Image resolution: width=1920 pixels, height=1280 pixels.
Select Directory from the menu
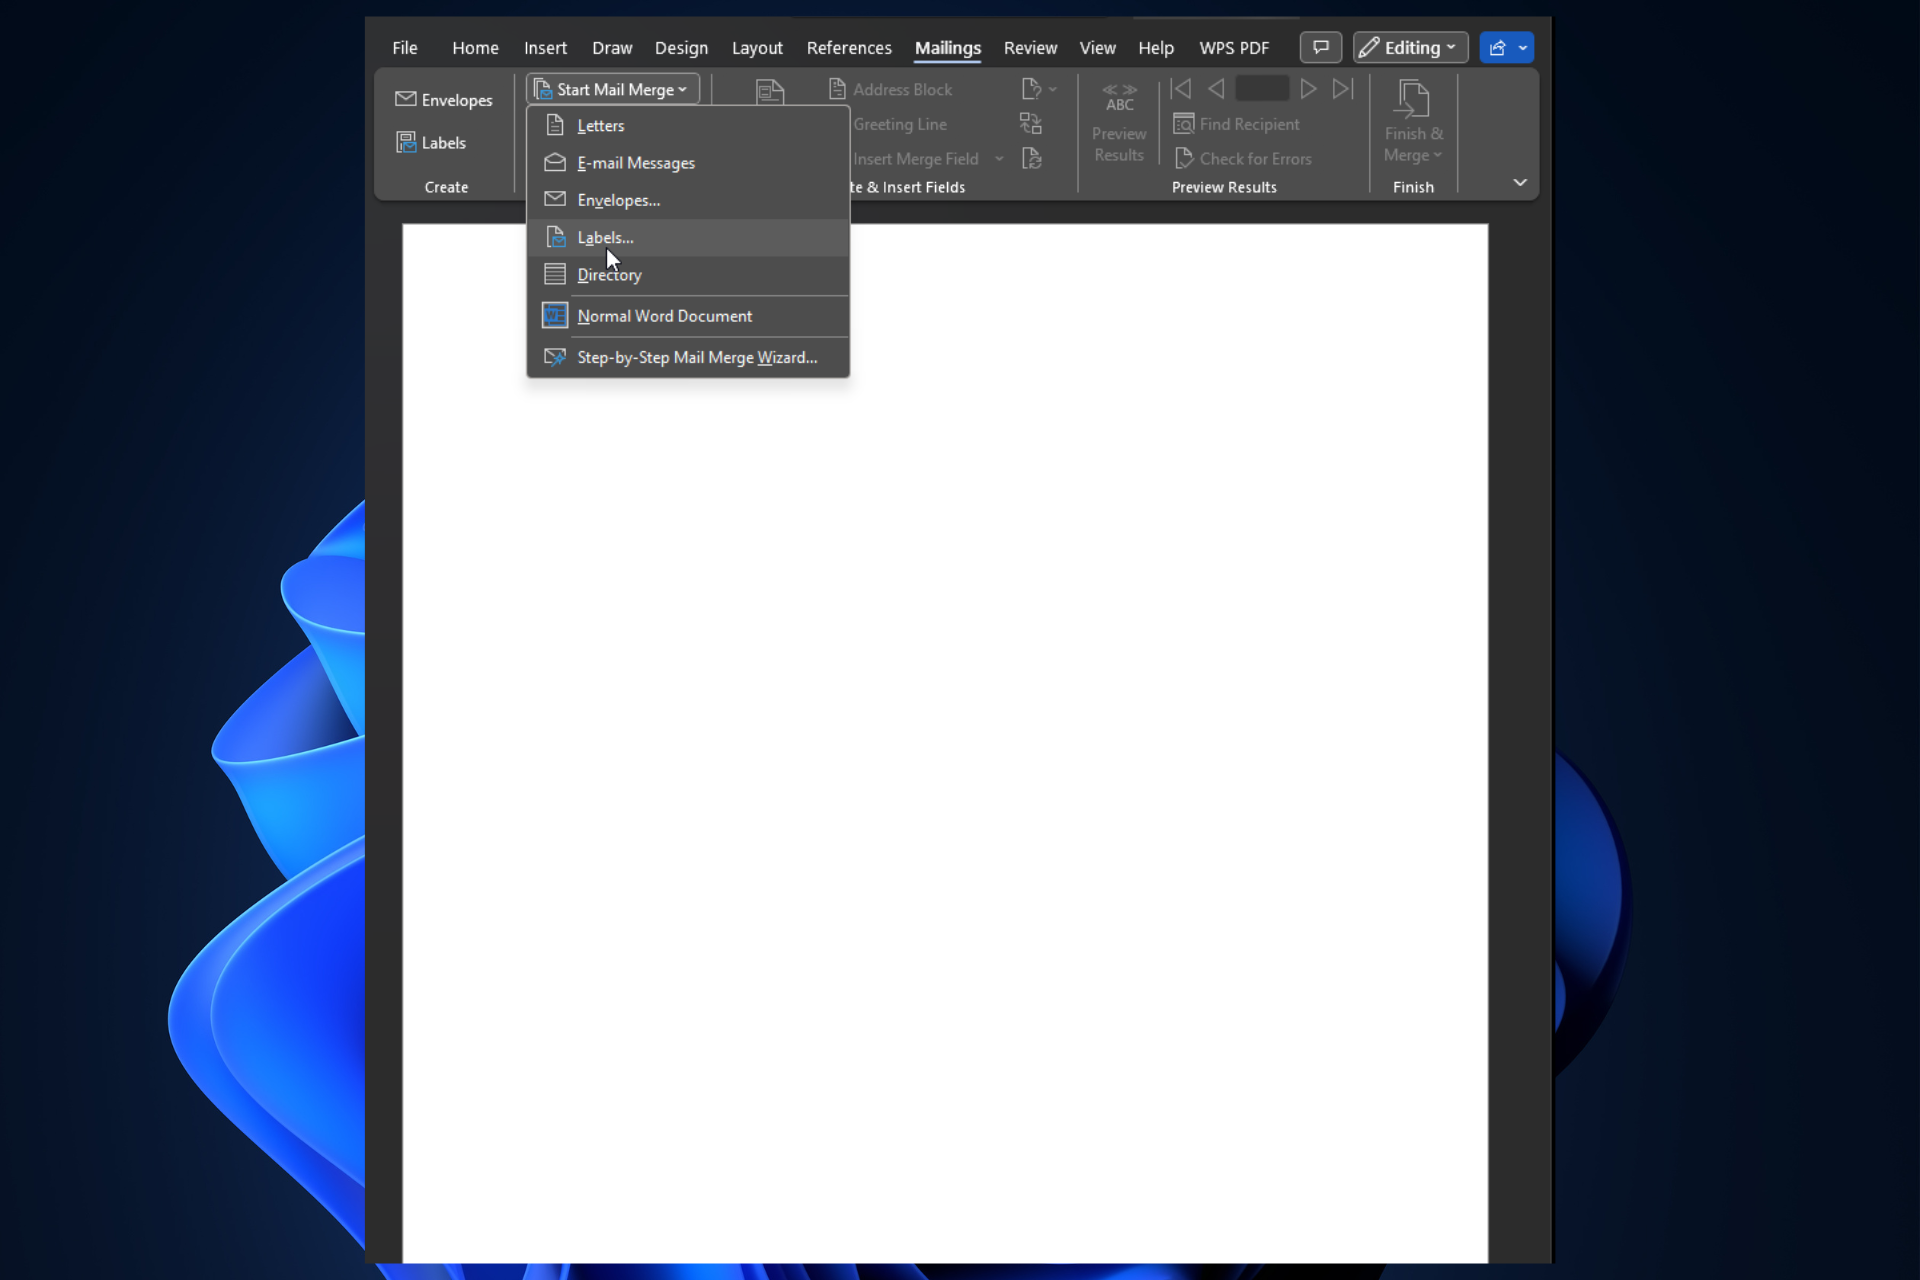point(688,274)
